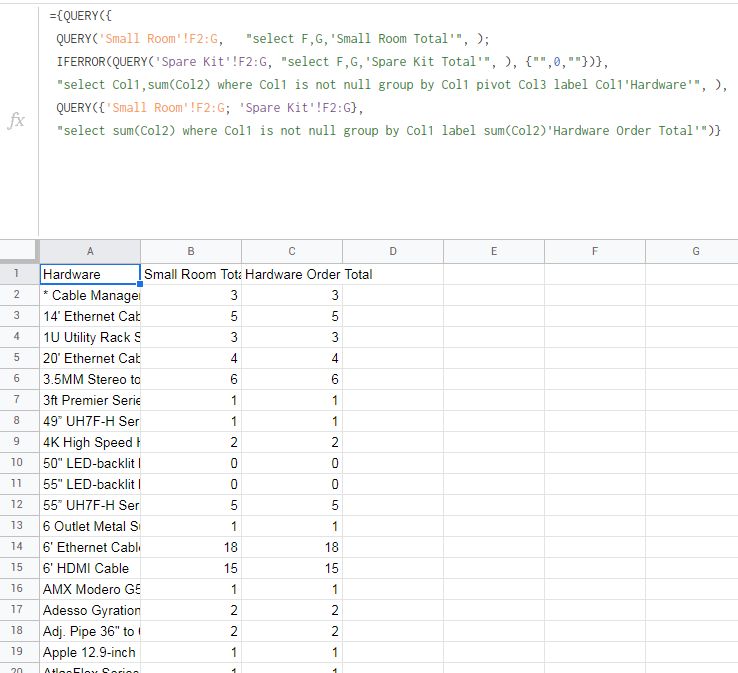Click the '4K High Speed' cell

pyautogui.click(x=90, y=442)
